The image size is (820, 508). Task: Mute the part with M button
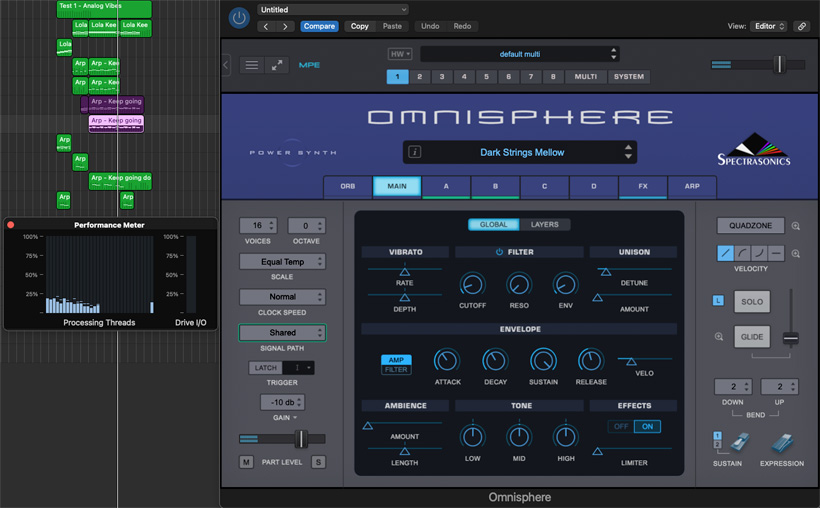(x=246, y=462)
